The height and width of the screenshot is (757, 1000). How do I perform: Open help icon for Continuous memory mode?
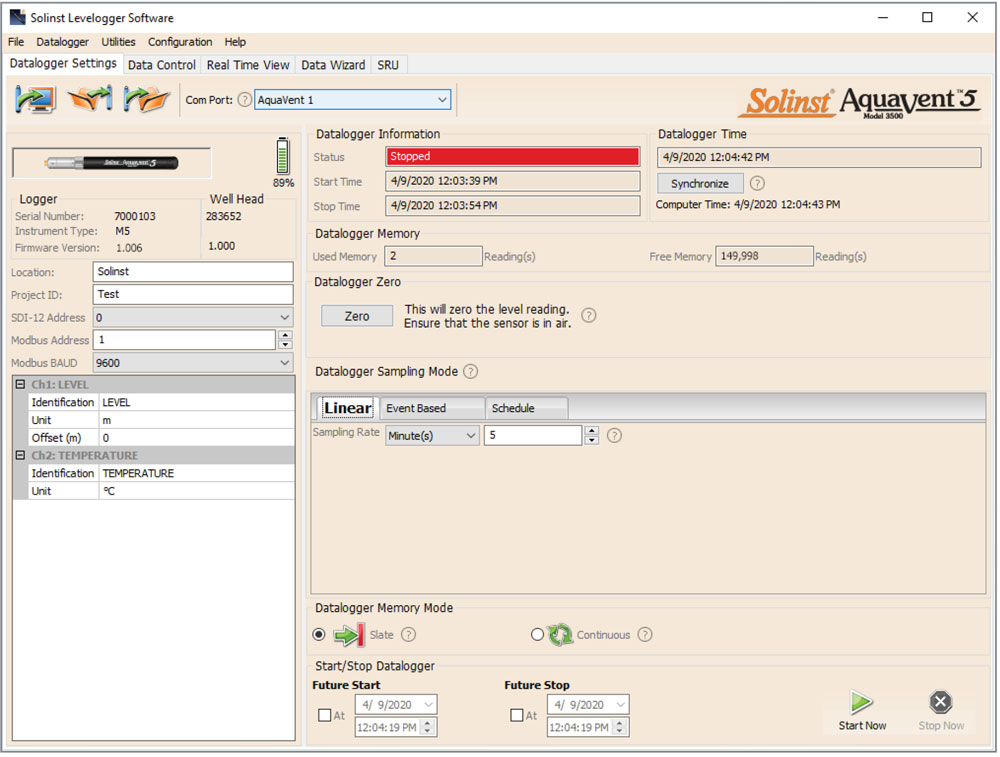[x=645, y=635]
